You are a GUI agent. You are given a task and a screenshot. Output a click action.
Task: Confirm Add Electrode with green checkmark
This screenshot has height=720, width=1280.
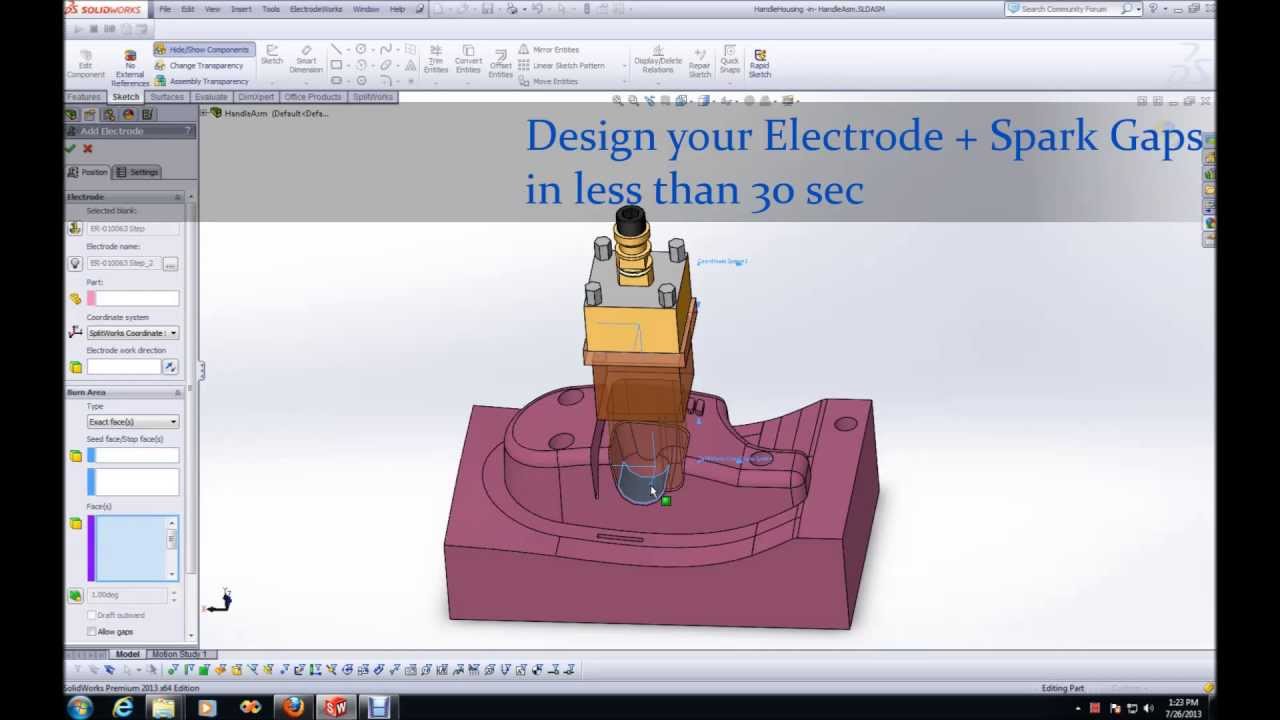click(x=70, y=148)
